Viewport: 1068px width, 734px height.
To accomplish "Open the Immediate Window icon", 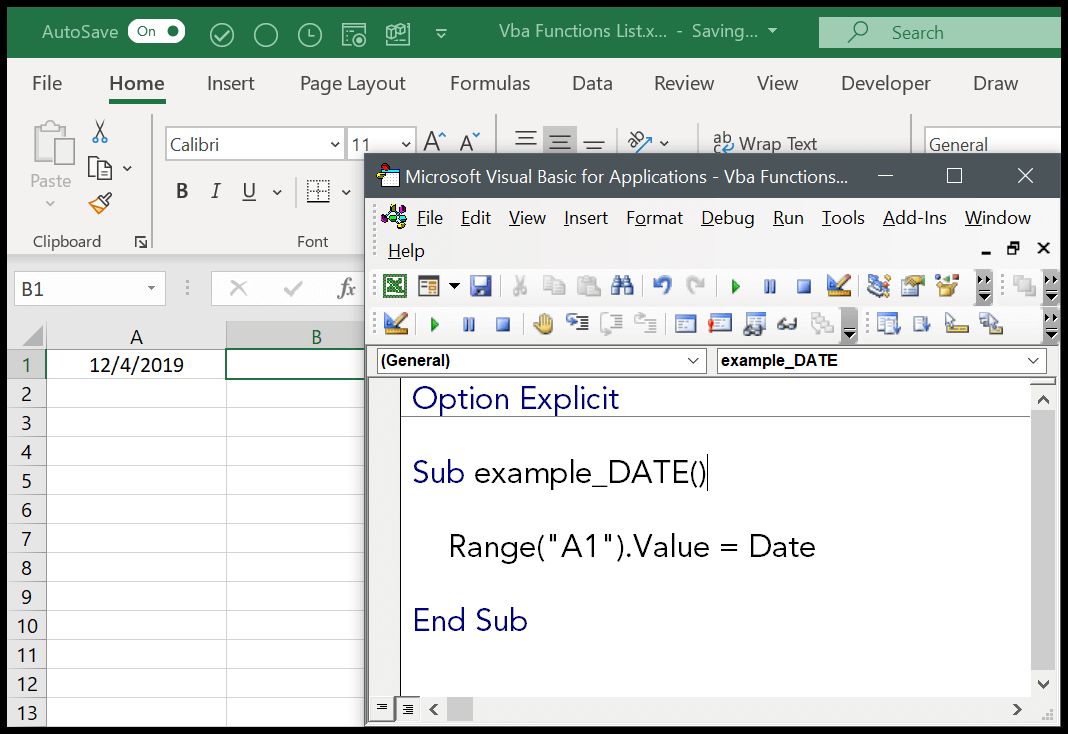I will [721, 322].
